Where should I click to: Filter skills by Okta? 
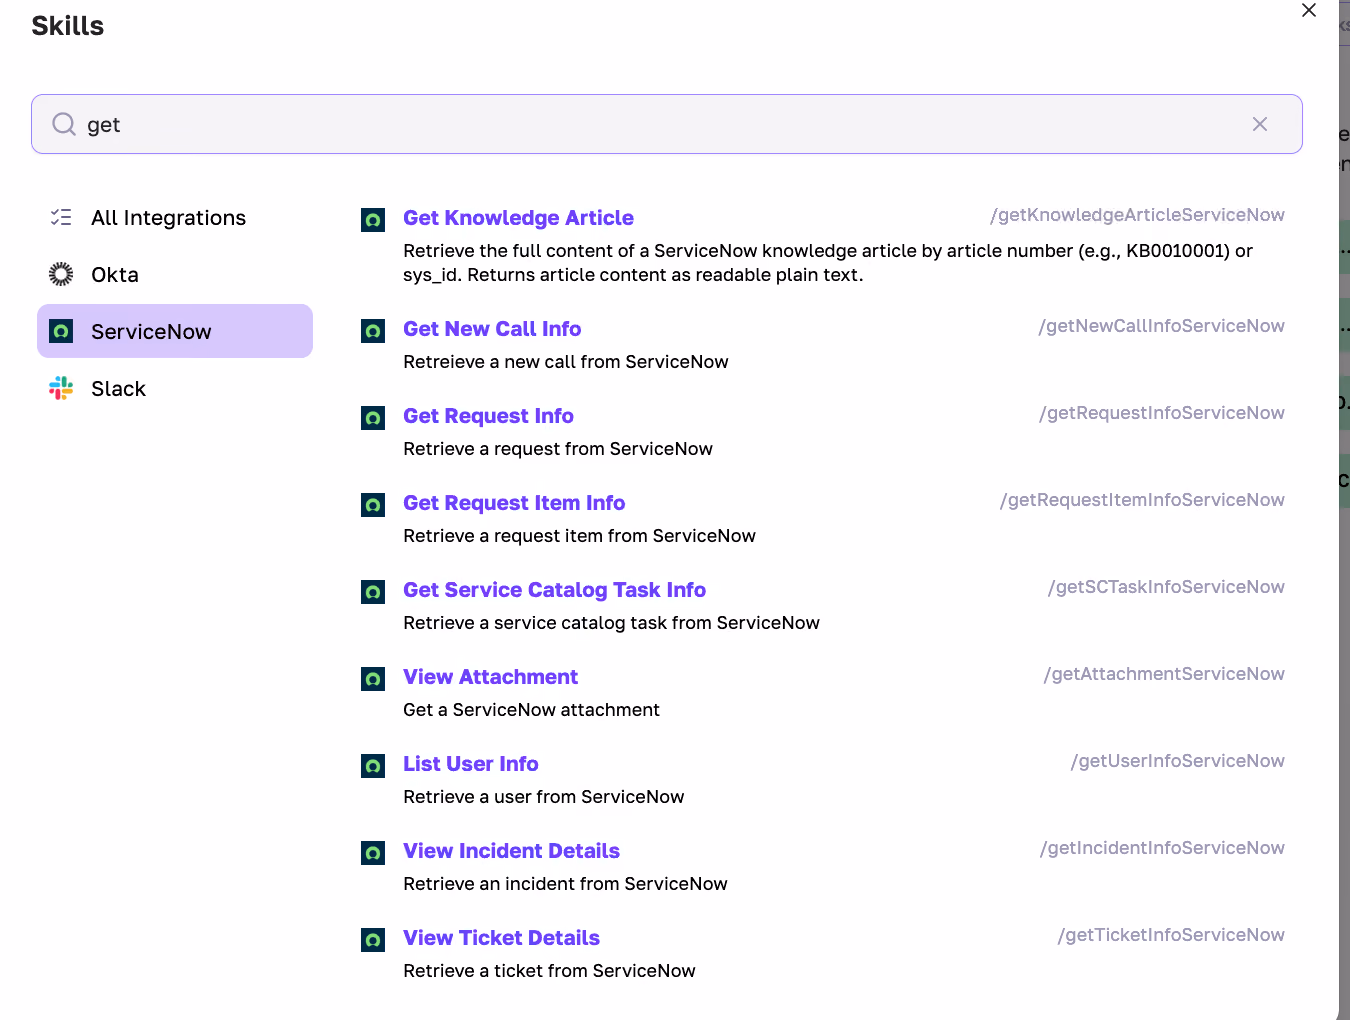pos(175,274)
